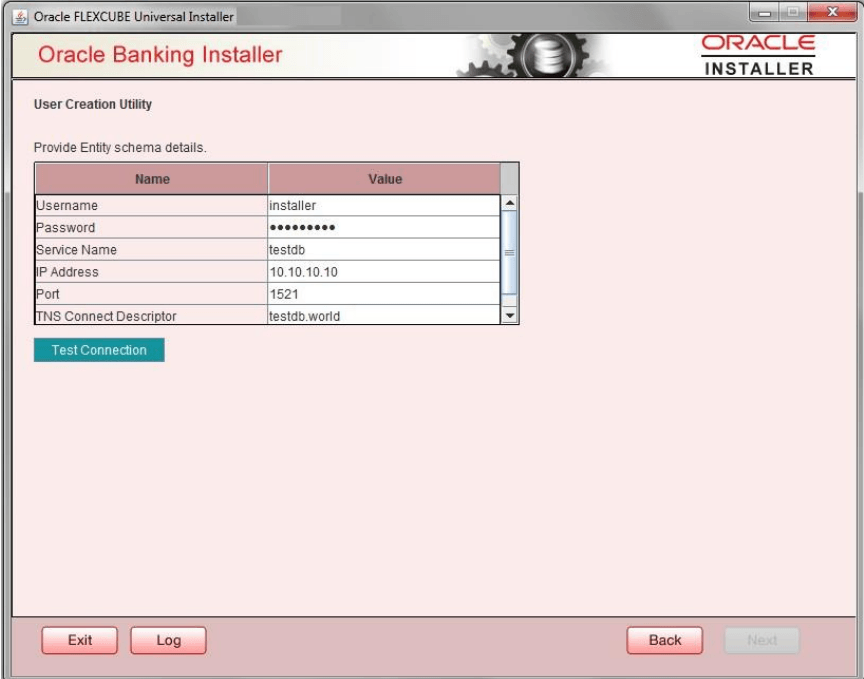Click the vertical scrollbar thumb in table

pyautogui.click(x=510, y=252)
